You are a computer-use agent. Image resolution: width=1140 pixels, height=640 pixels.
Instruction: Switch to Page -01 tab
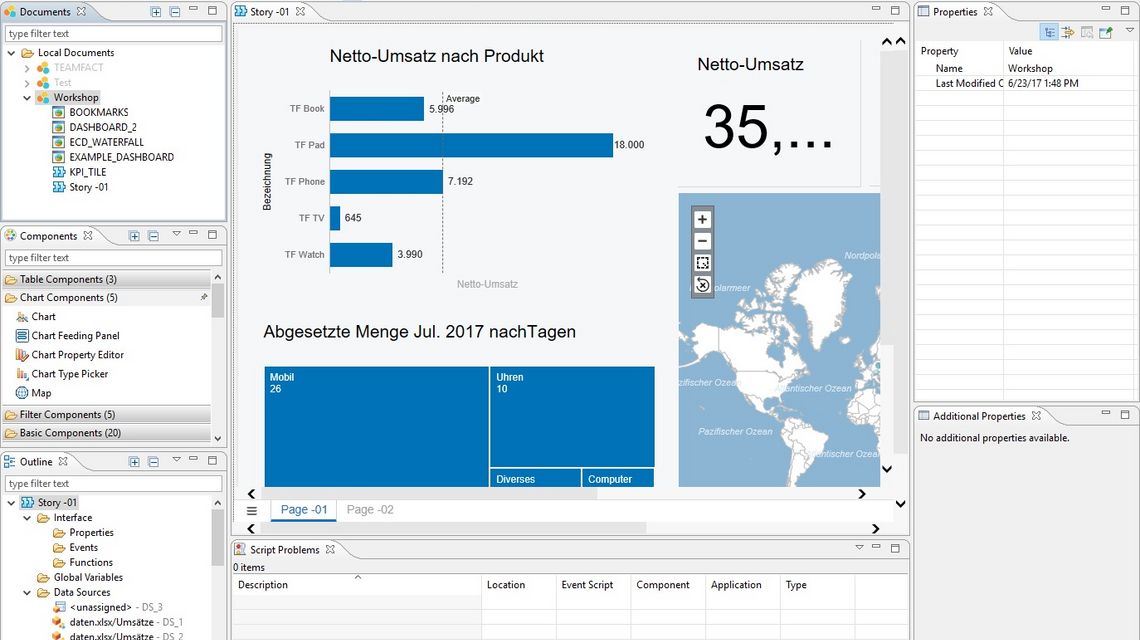[x=304, y=510]
